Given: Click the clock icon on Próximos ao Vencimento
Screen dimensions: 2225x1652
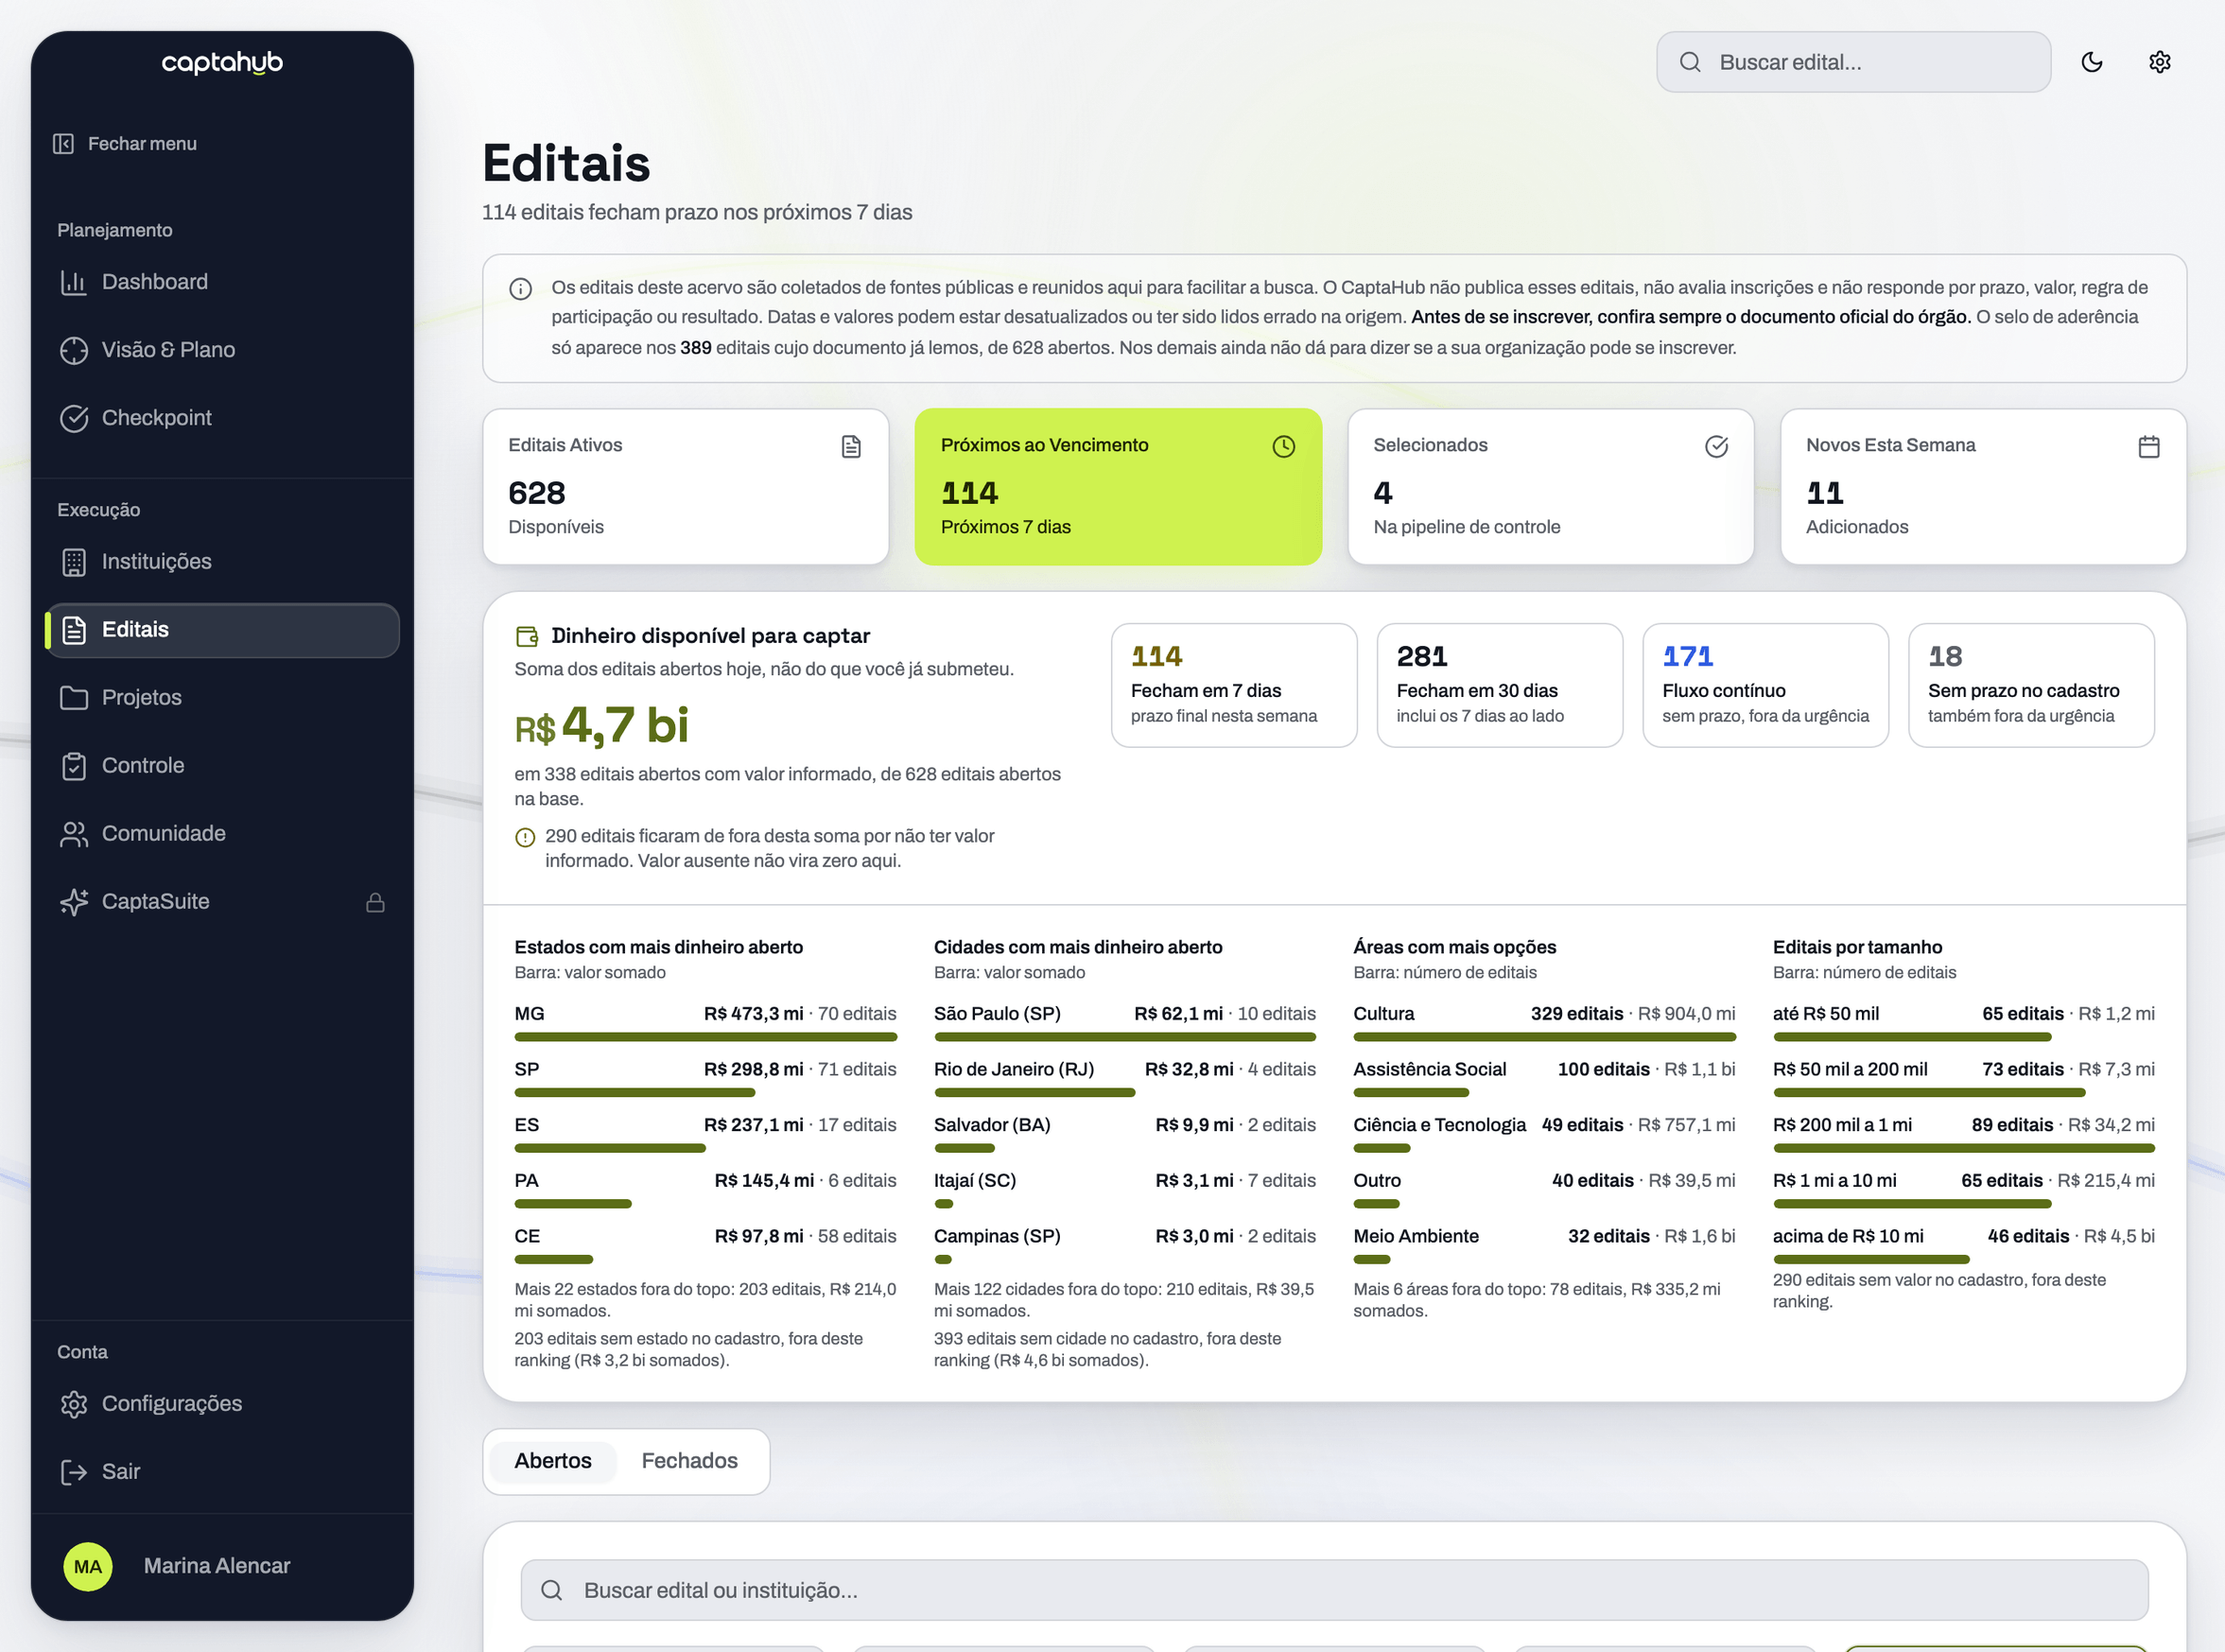Looking at the screenshot, I should click(1284, 446).
